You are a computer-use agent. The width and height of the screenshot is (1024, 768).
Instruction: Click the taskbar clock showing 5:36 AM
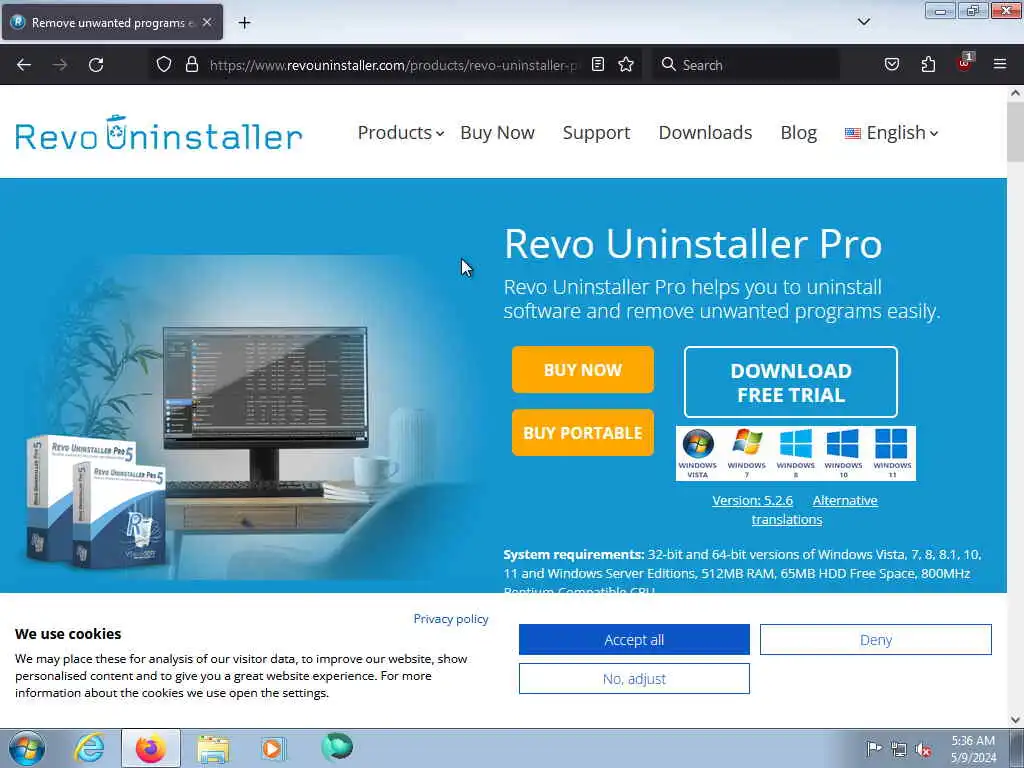973,749
